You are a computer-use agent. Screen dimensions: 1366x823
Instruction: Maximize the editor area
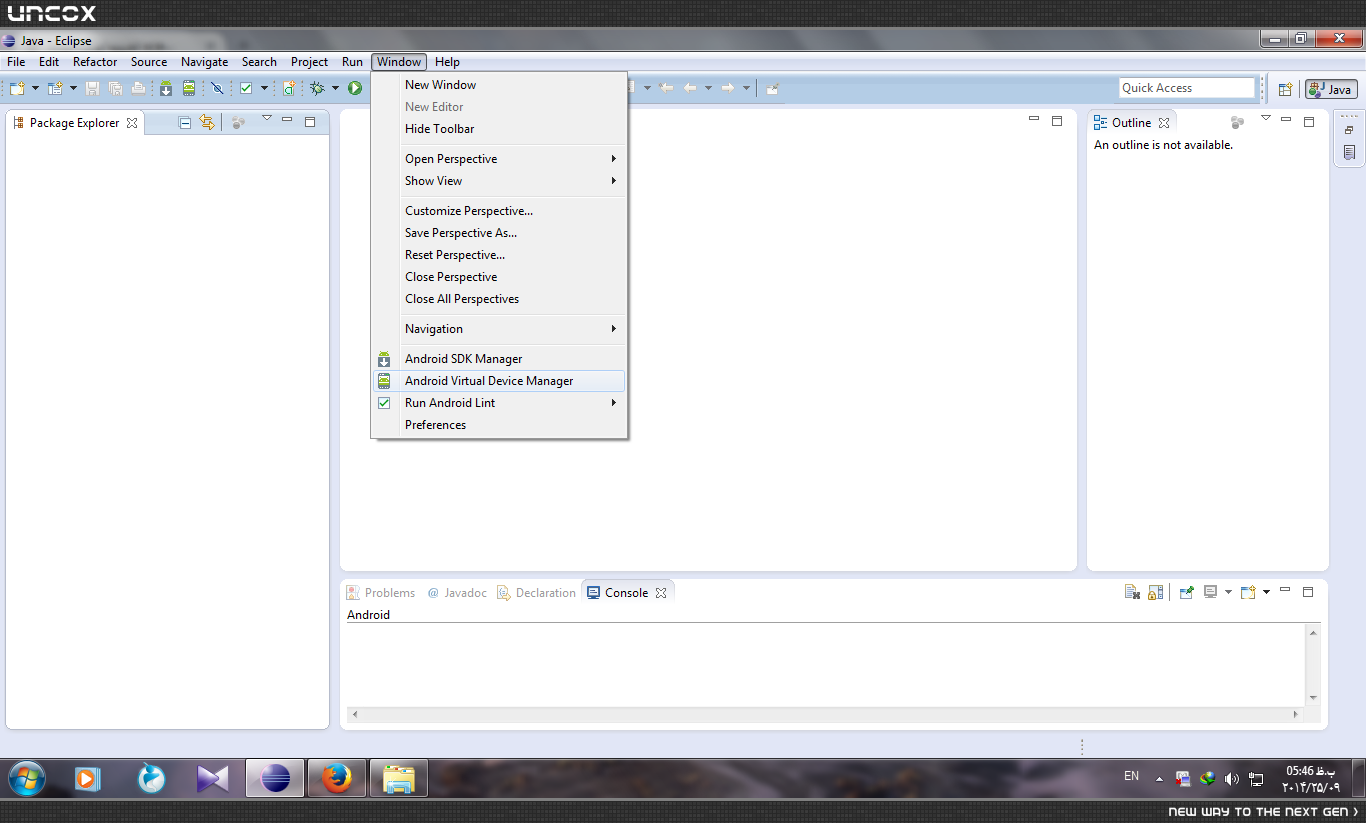click(1057, 121)
